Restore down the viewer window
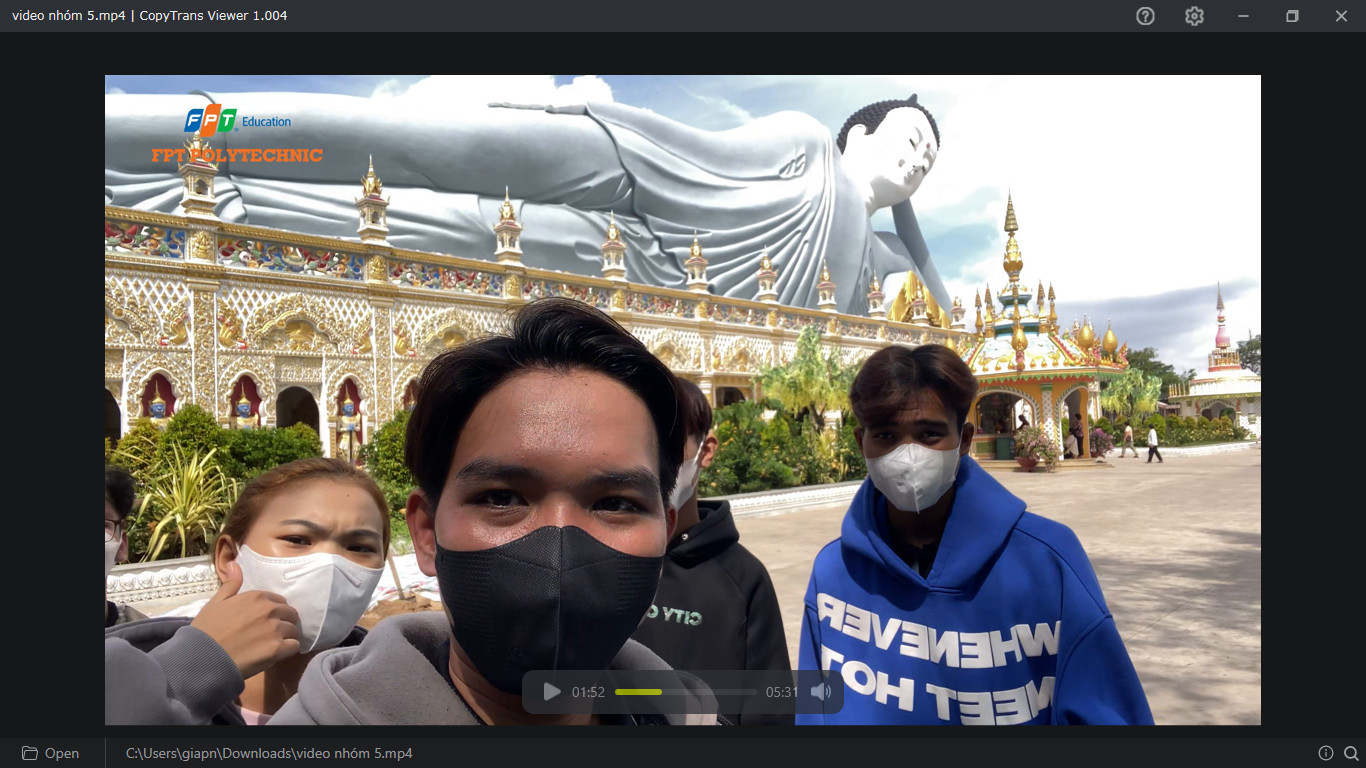The height and width of the screenshot is (768, 1366). (x=1292, y=16)
